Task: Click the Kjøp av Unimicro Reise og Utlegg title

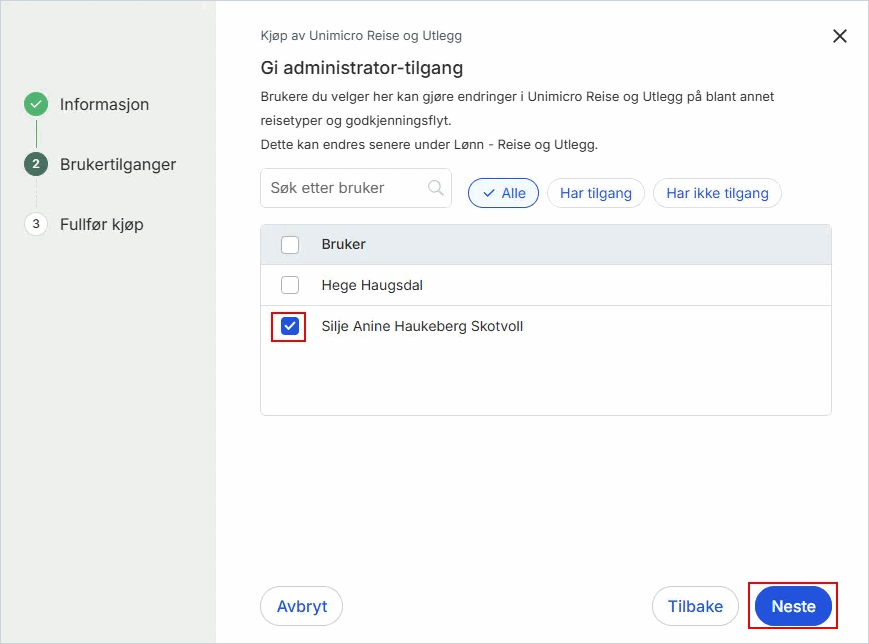Action: (x=361, y=36)
